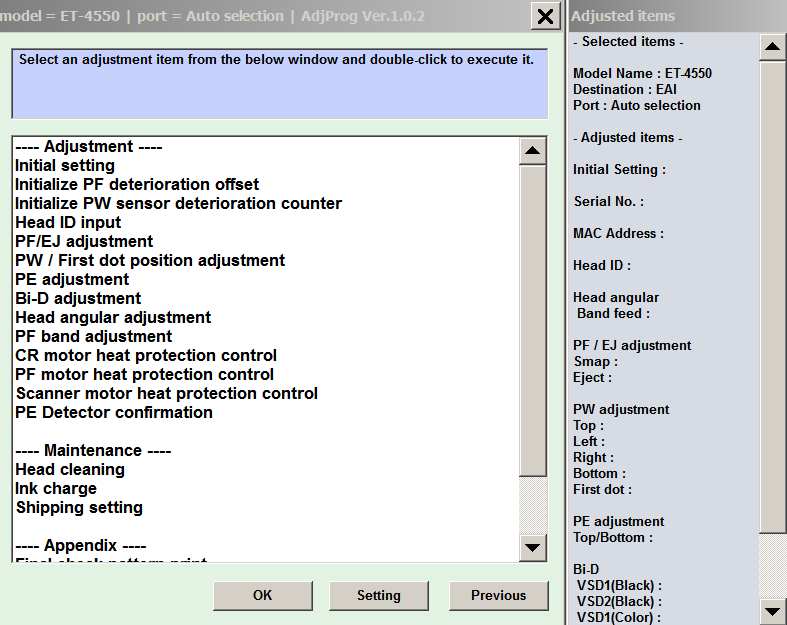The width and height of the screenshot is (787, 625).
Task: Select the Shipping setting item
Action: click(79, 508)
